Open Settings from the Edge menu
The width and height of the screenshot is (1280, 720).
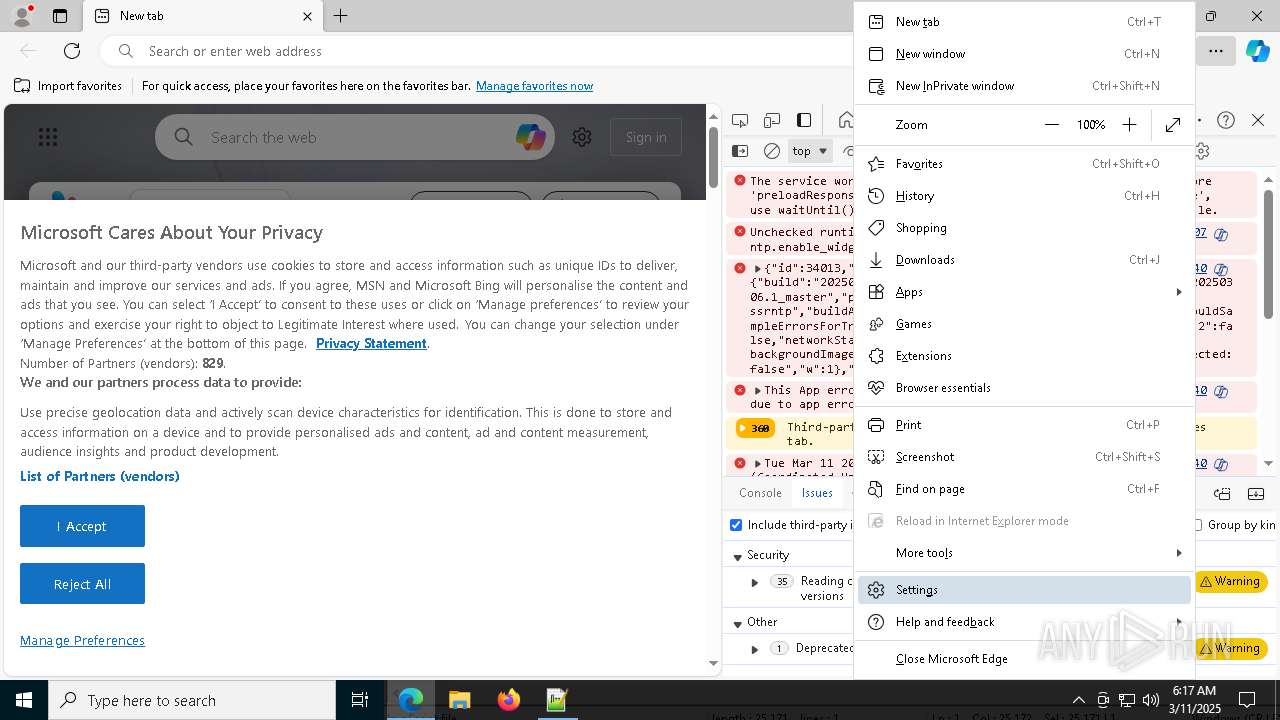coord(1024,590)
